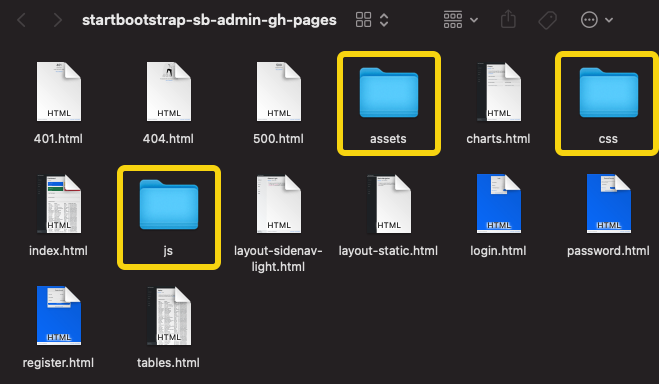Click the Share toolbar icon
The height and width of the screenshot is (384, 659).
pos(508,19)
